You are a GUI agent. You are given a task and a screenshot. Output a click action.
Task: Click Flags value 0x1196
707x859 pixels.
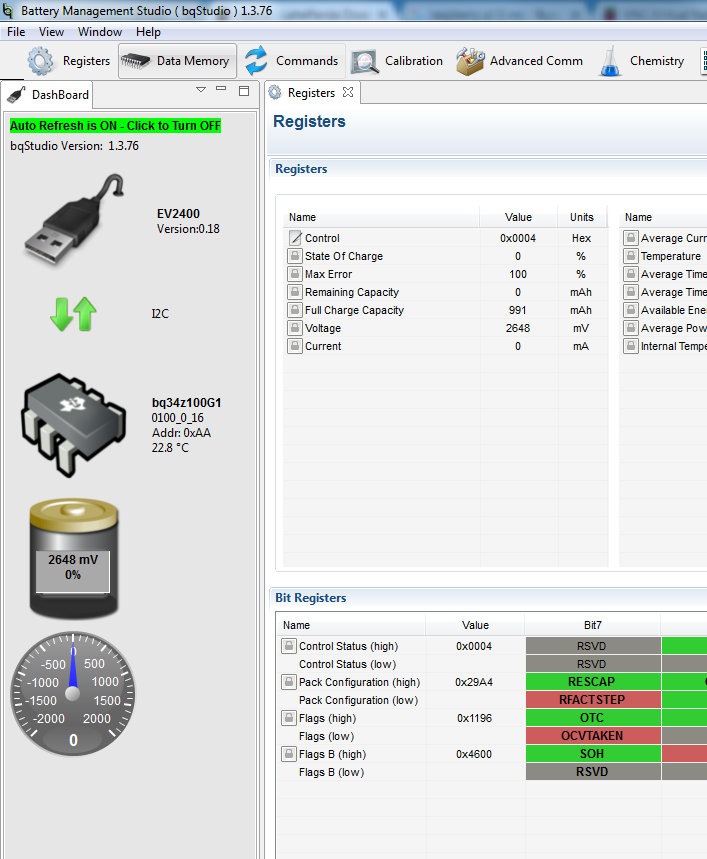[x=474, y=718]
